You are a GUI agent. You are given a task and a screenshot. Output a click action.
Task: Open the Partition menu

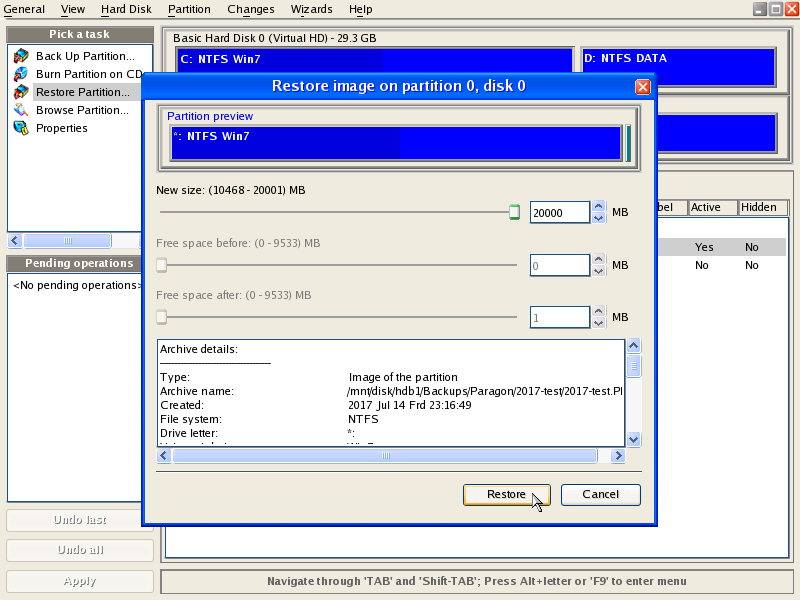[189, 9]
